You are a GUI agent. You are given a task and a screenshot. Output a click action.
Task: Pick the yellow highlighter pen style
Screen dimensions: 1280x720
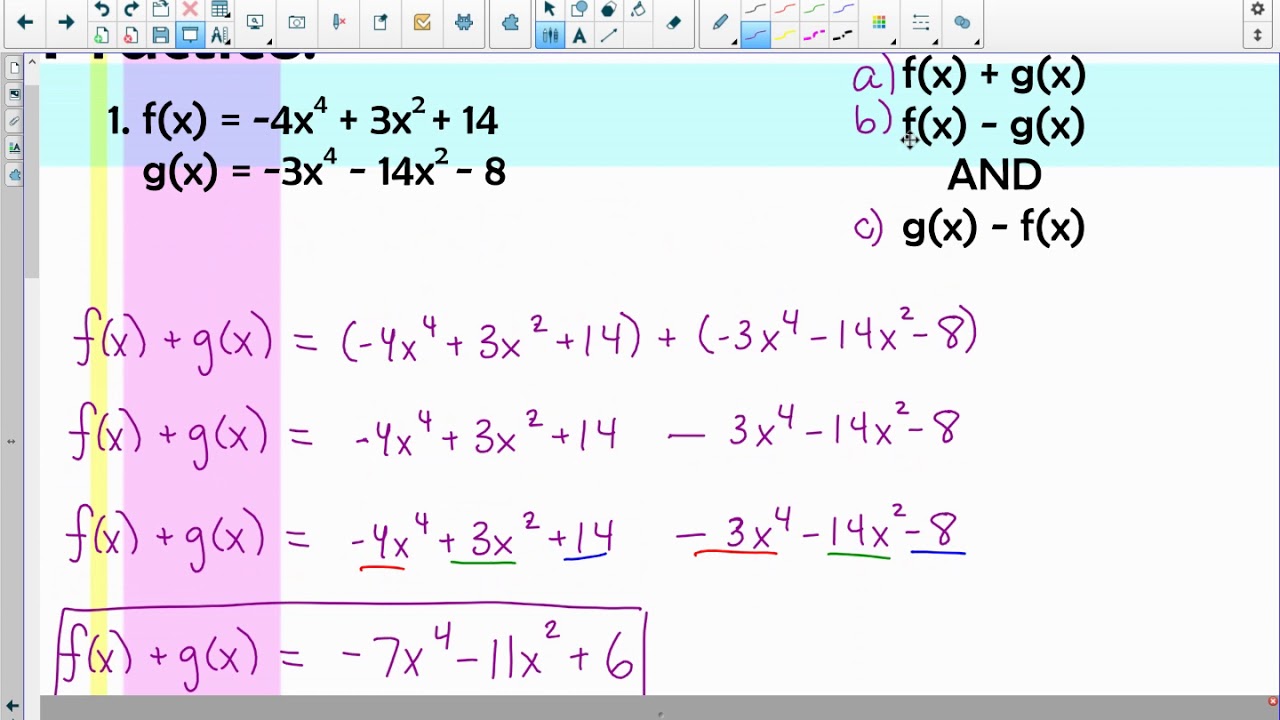pos(785,35)
